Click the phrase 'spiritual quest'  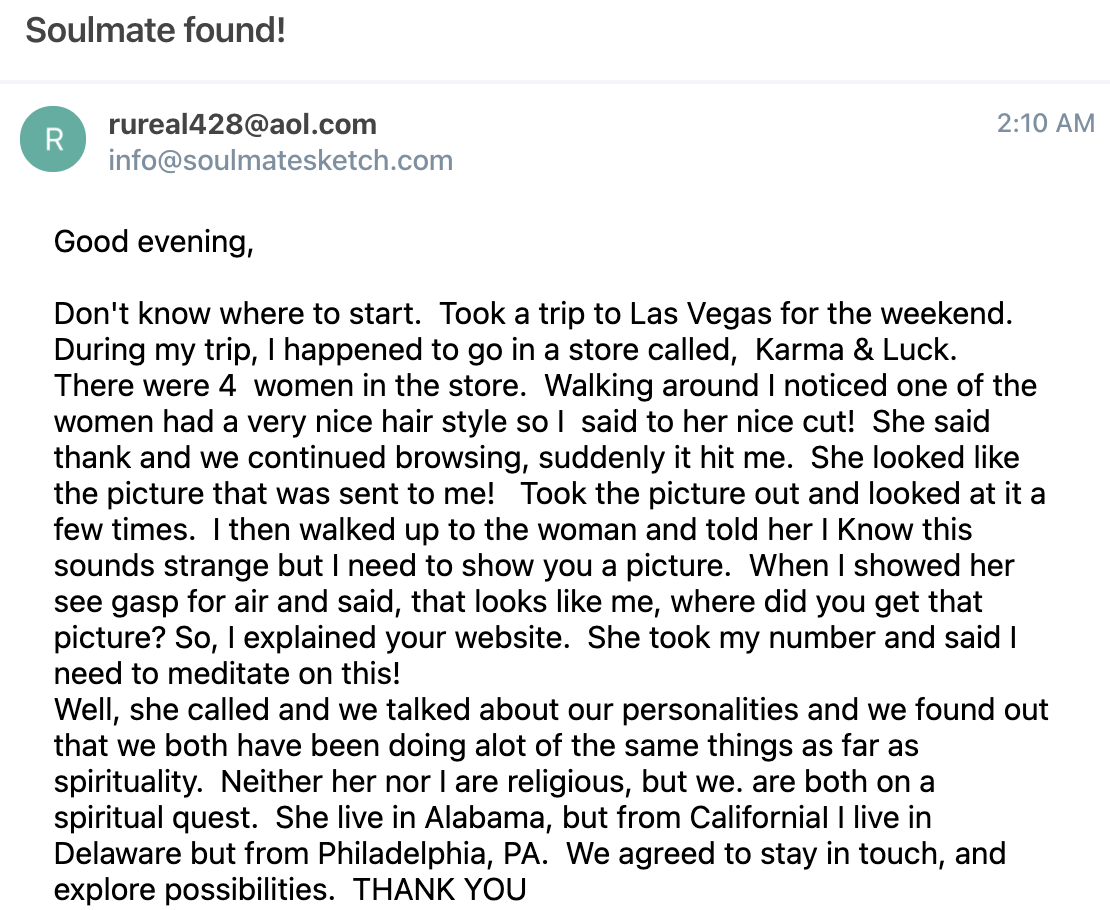pyautogui.click(x=154, y=818)
